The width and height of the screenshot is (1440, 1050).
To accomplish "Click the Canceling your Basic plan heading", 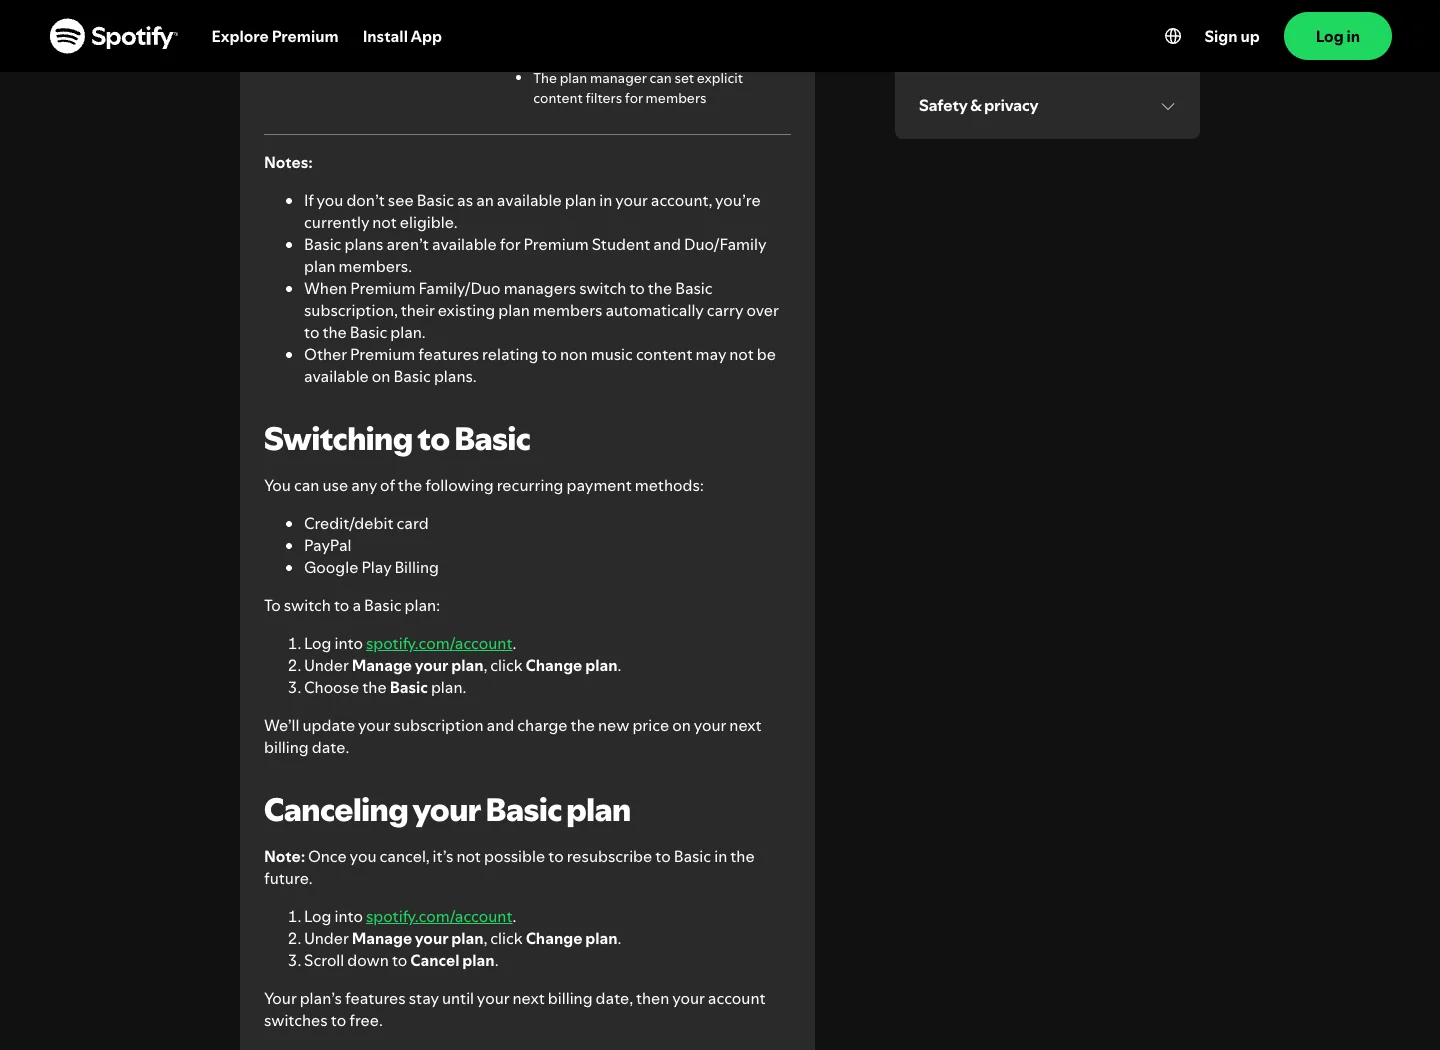I will pos(447,810).
